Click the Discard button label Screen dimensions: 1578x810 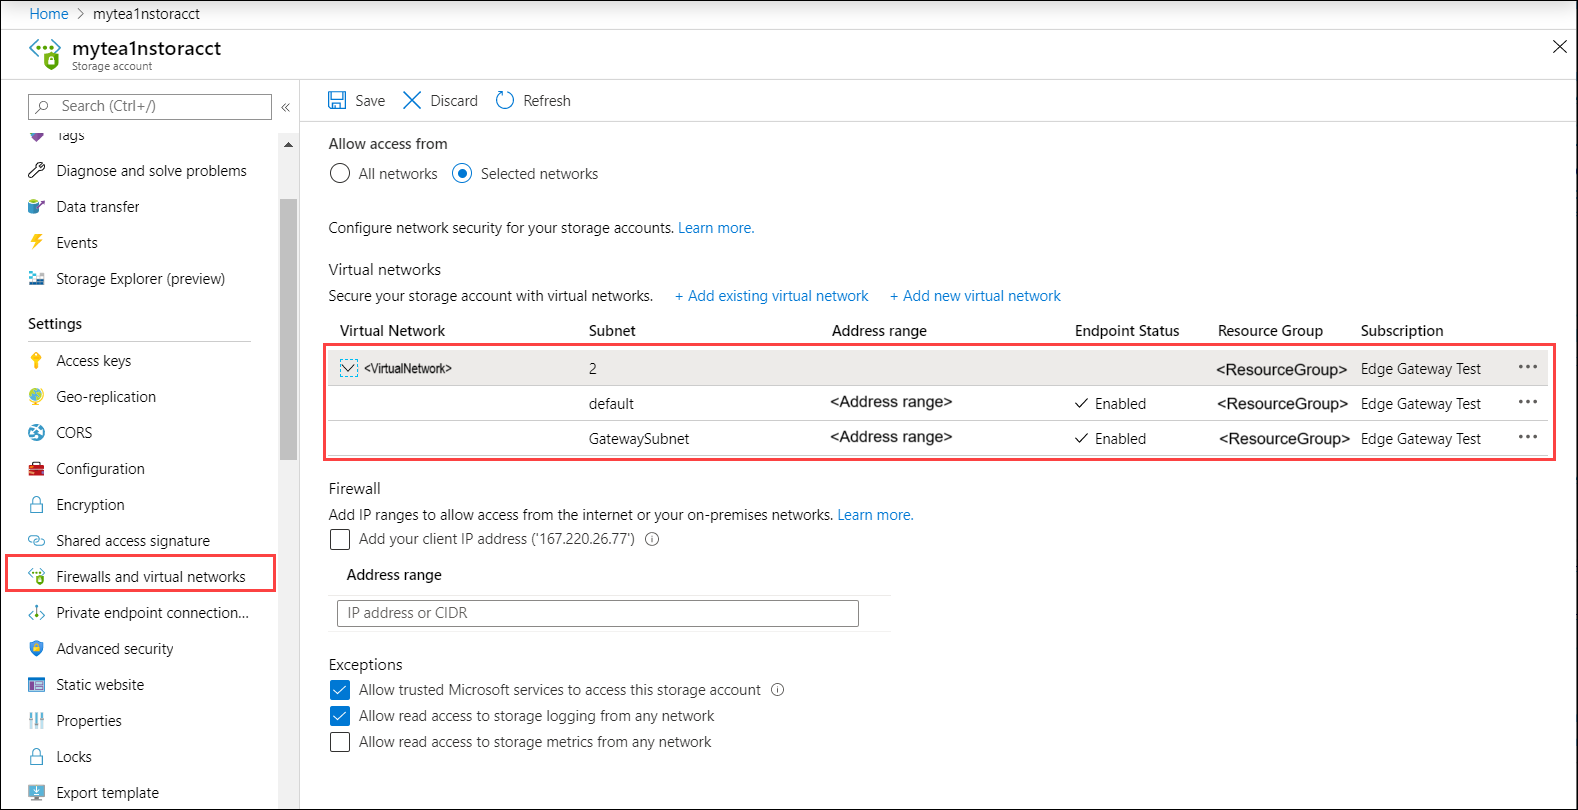click(x=454, y=101)
